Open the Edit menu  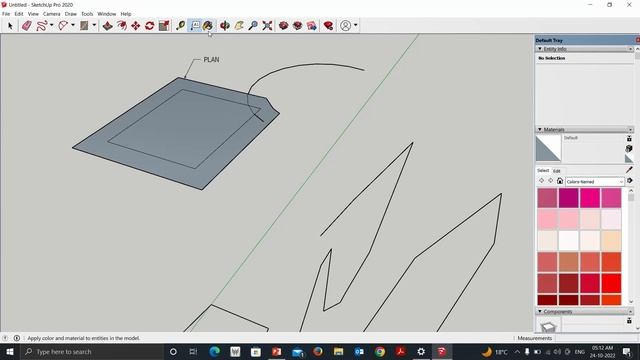tap(19, 14)
